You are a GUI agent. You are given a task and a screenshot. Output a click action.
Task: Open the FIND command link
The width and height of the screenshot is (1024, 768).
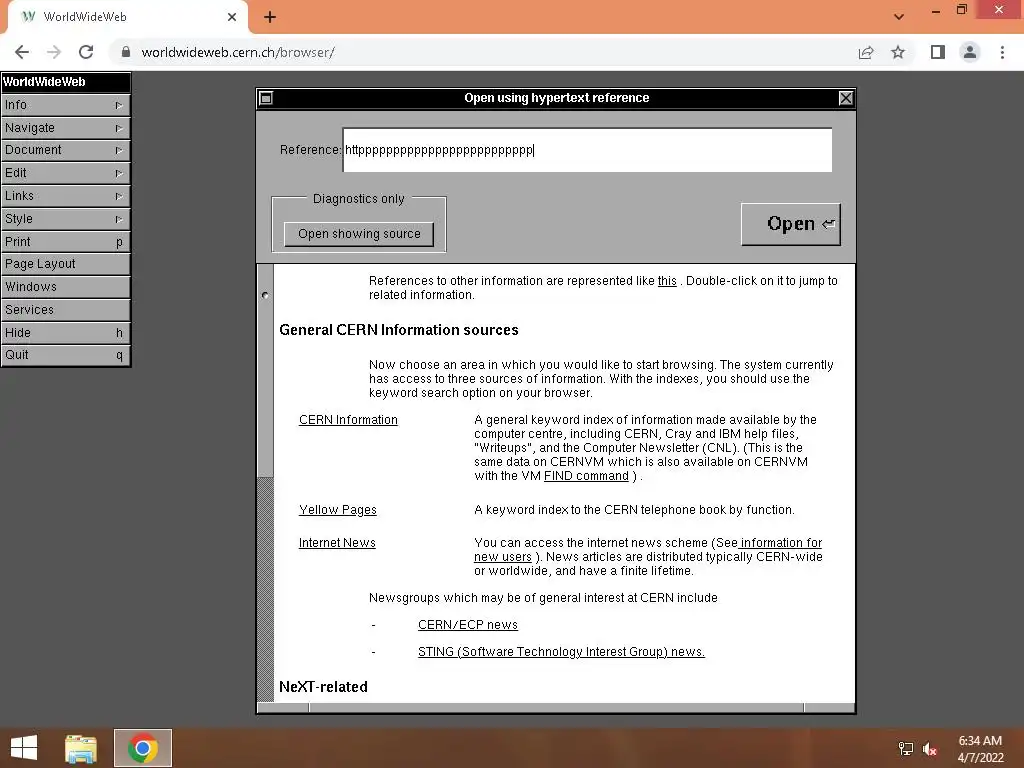pyautogui.click(x=586, y=476)
